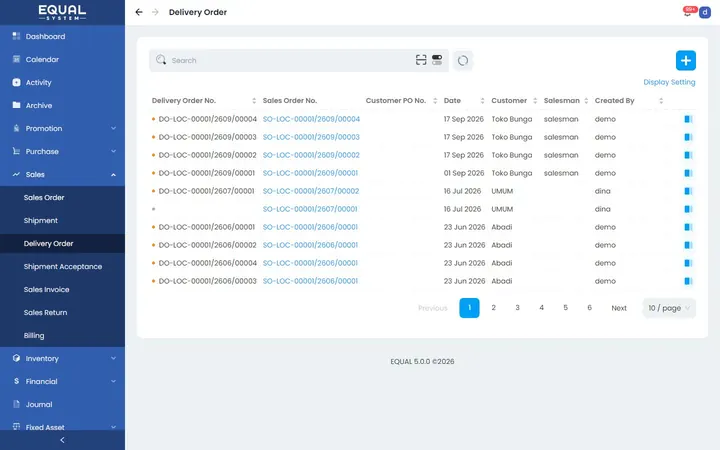Open detail icon for DO-LOC-00001/2609/00004 row

[x=688, y=119]
